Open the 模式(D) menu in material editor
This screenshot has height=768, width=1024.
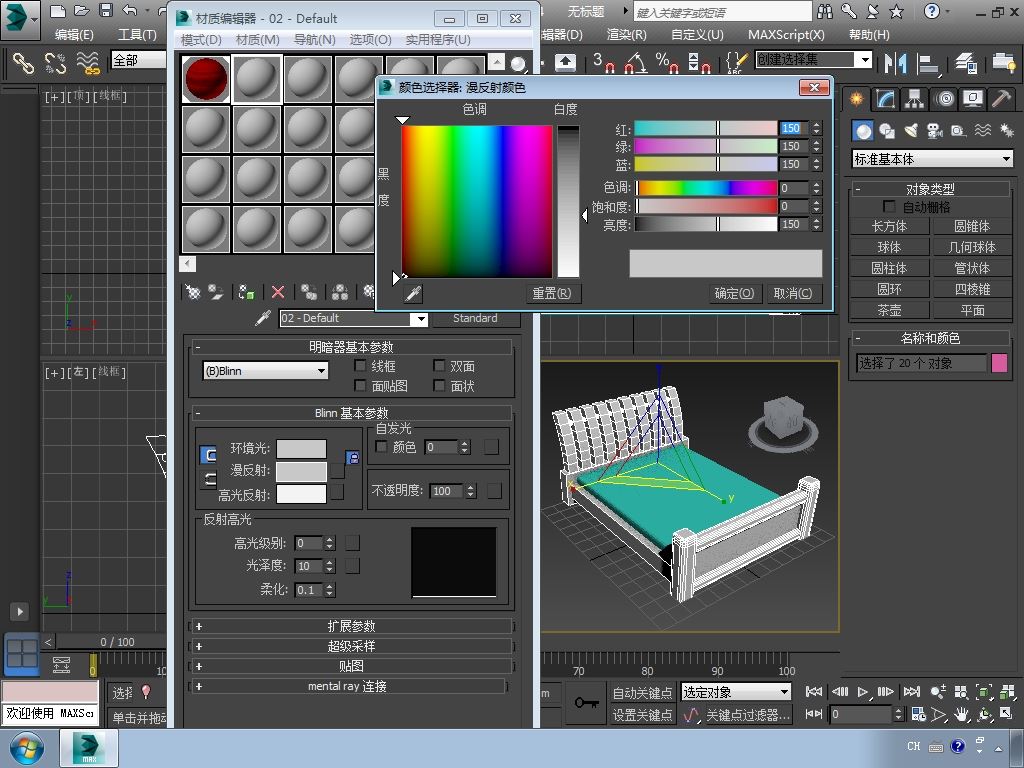tap(201, 40)
